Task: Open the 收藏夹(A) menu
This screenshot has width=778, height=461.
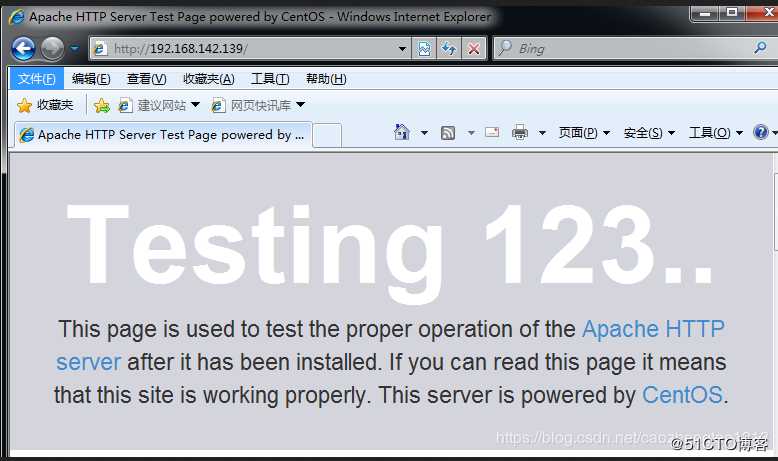Action: 209,79
